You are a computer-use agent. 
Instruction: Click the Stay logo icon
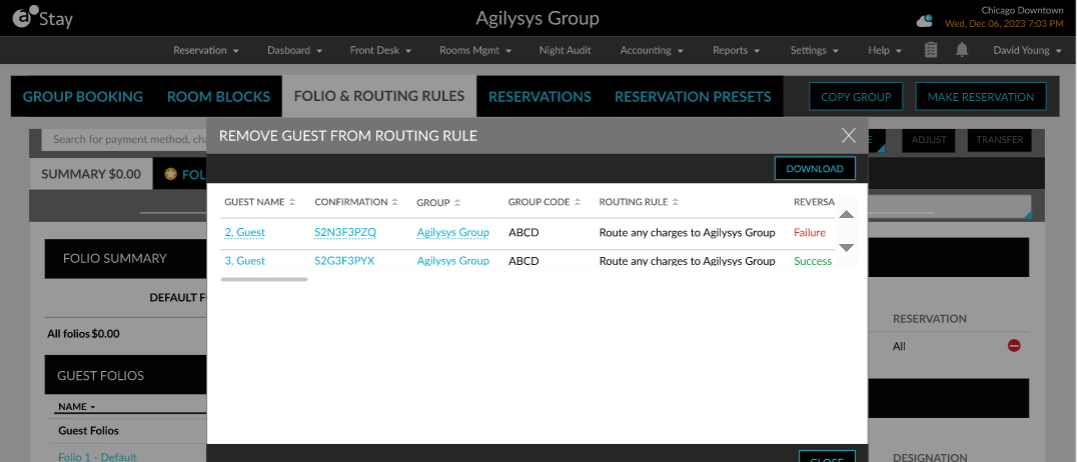pos(23,19)
